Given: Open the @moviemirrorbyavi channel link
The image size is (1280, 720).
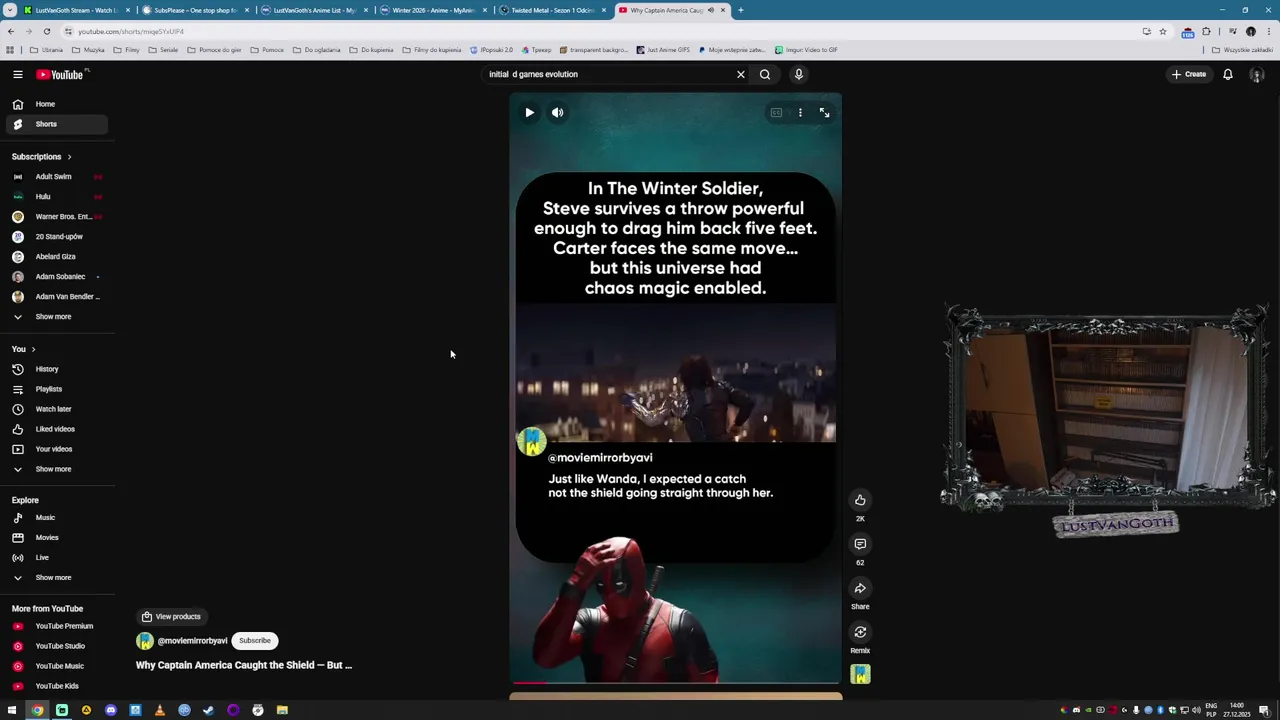Looking at the screenshot, I should [192, 641].
